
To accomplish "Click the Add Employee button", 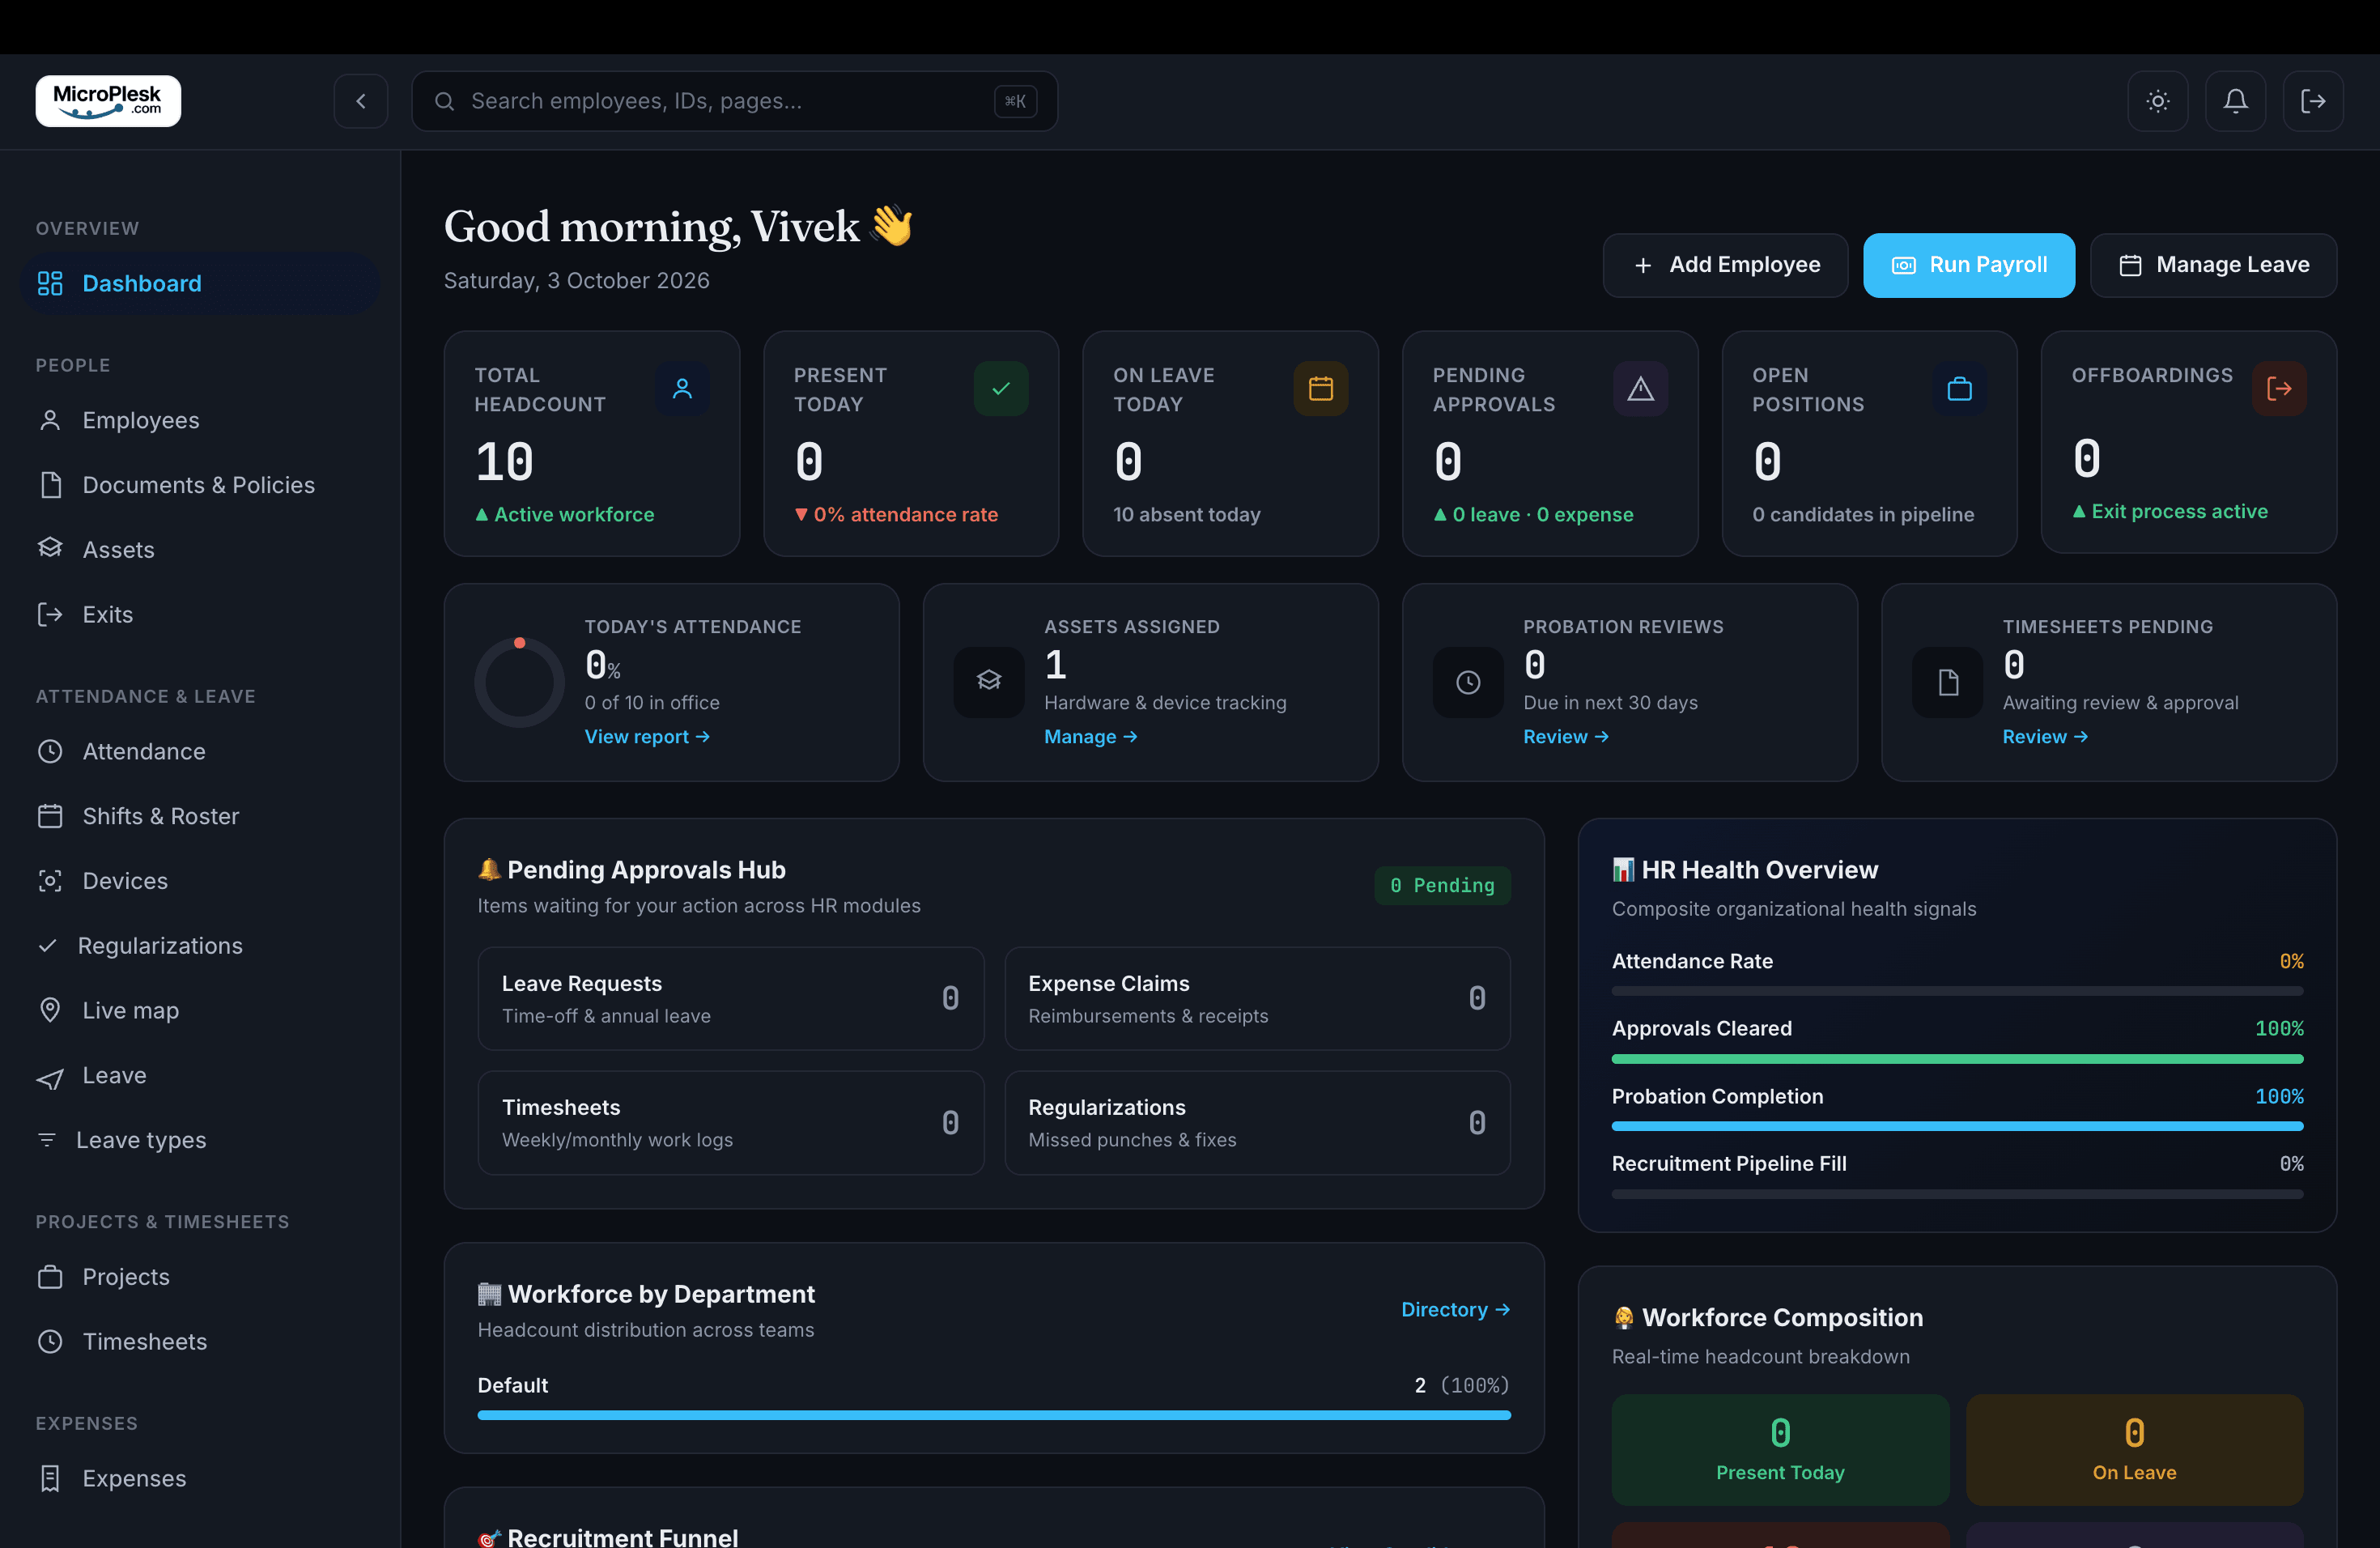I will (1725, 265).
